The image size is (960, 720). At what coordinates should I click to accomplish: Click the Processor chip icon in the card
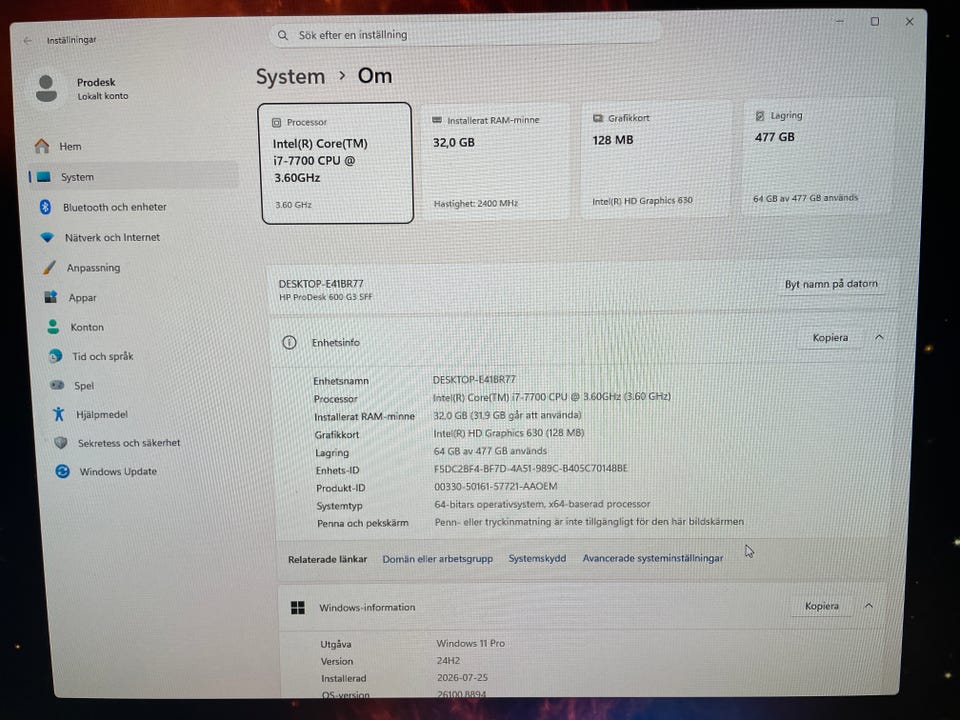click(276, 122)
